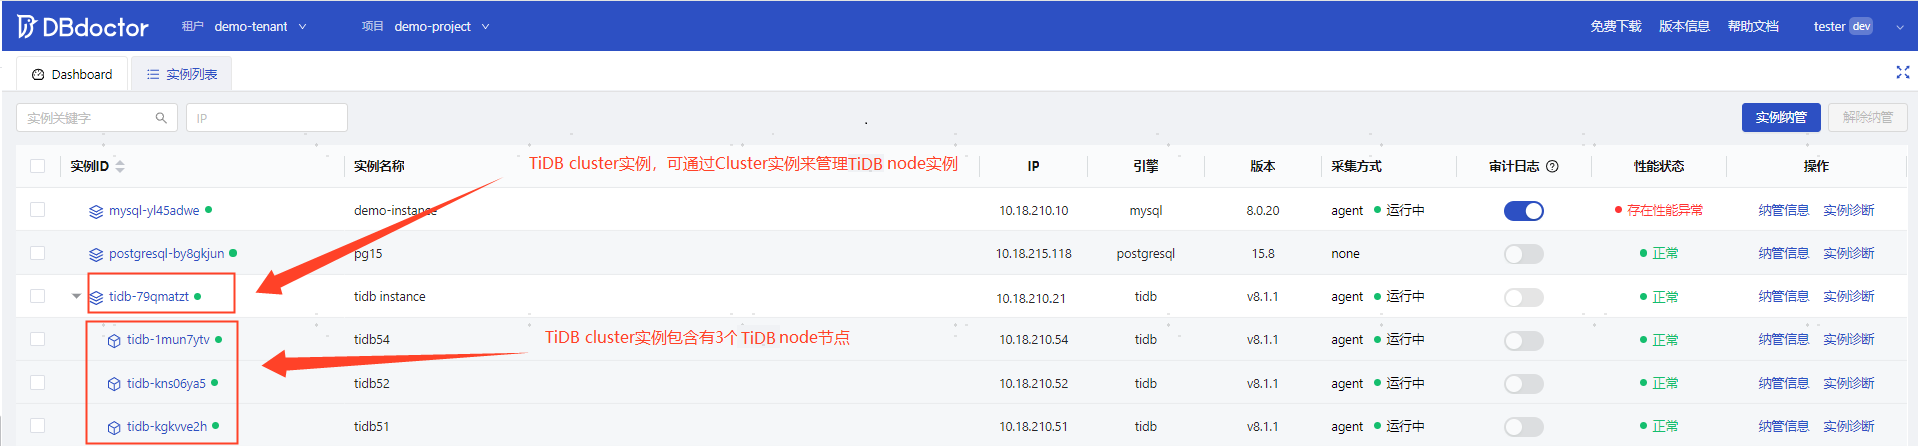This screenshot has height=446, width=1918.
Task: Open the demo-tenant tenant dropdown
Action: coord(260,27)
